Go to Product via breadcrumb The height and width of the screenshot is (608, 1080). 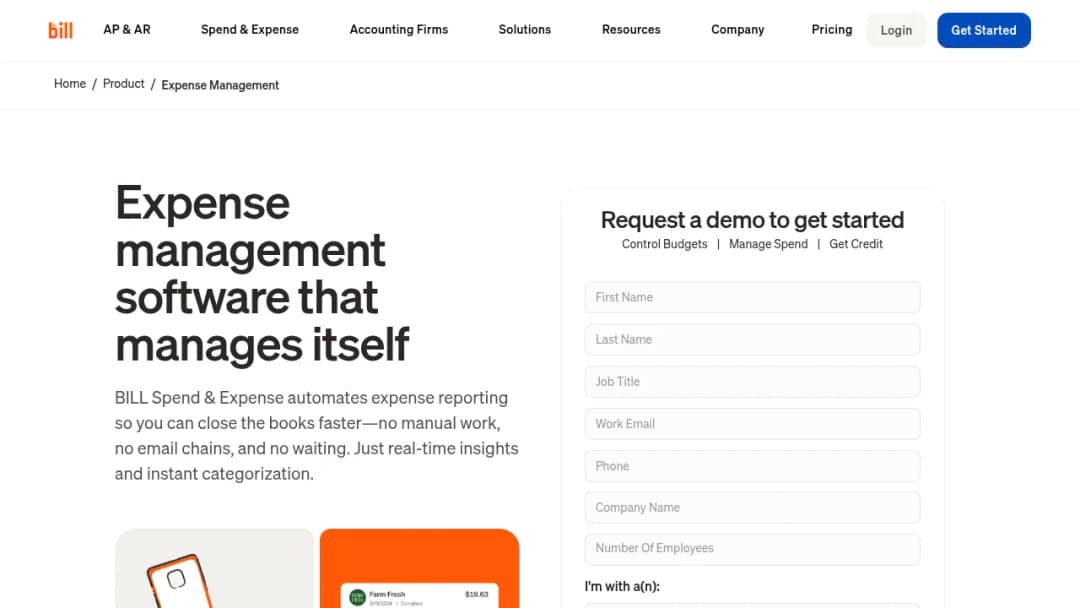click(x=123, y=83)
